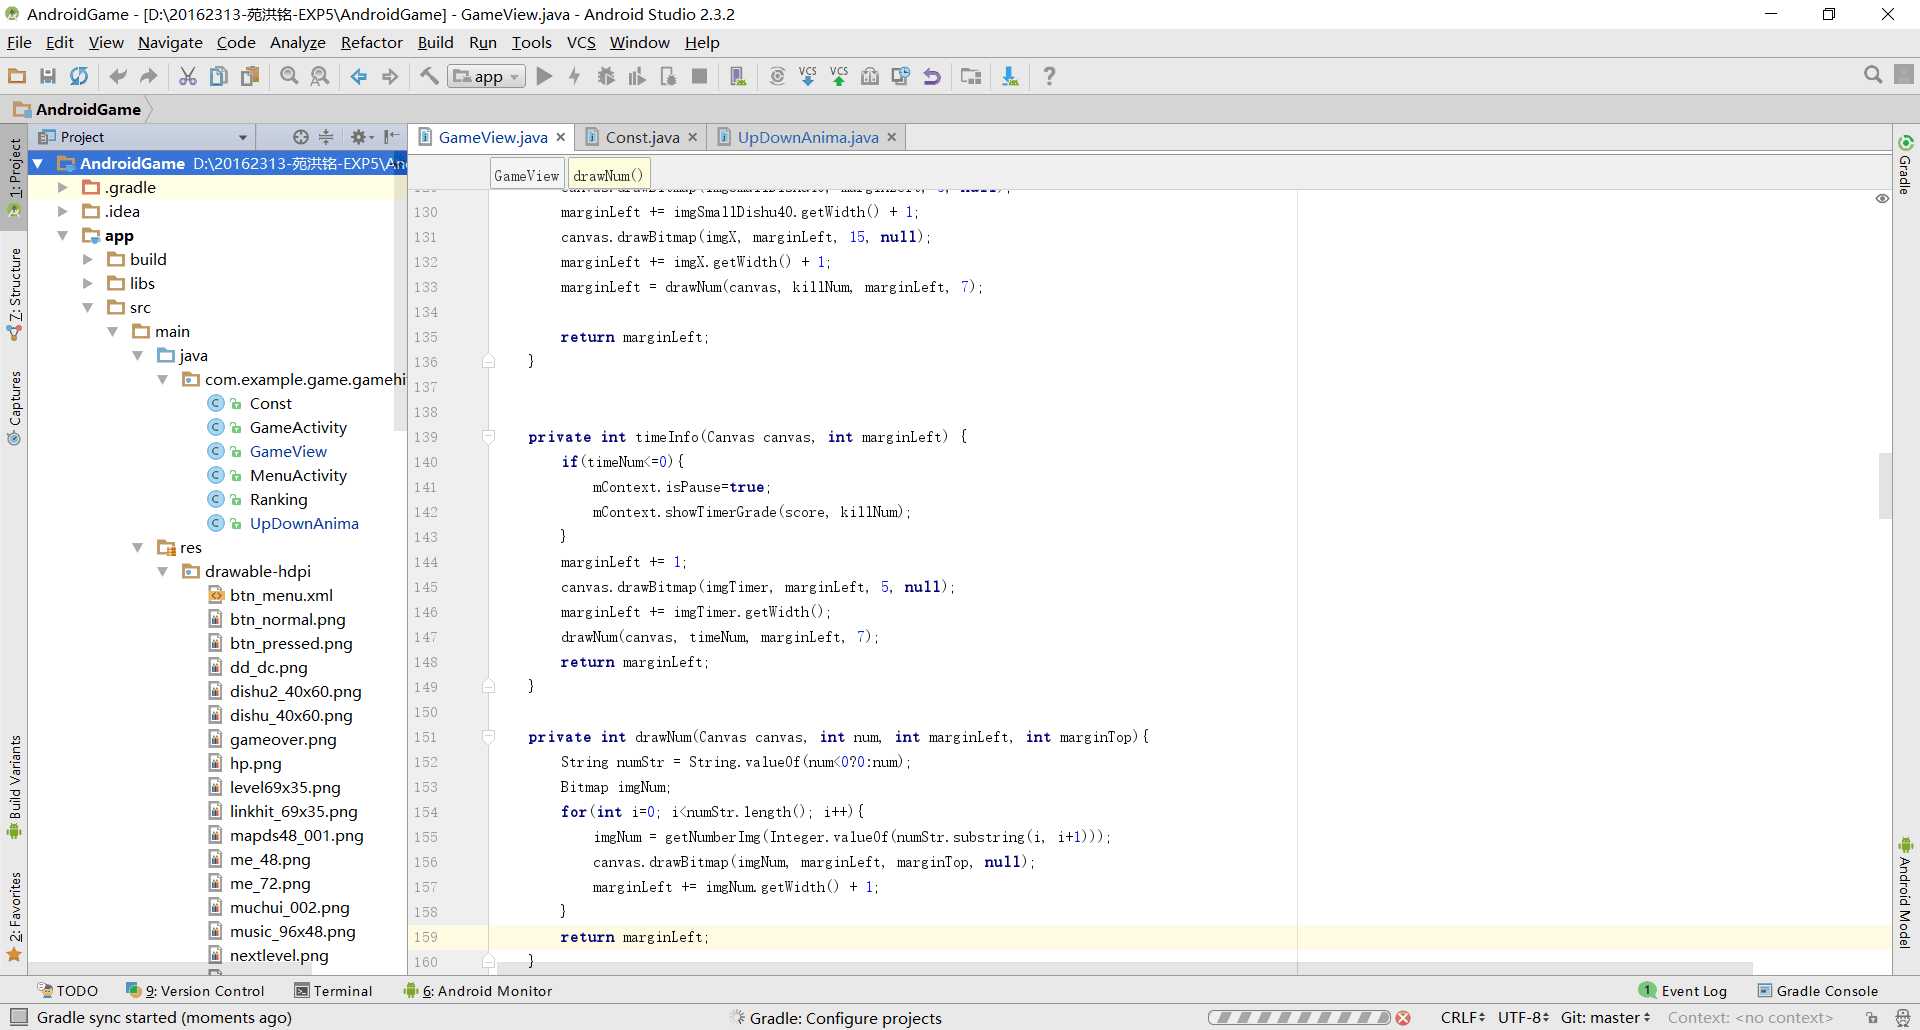Screen dimensions: 1920x1030
Task: Run the app with the green play button
Action: [544, 76]
